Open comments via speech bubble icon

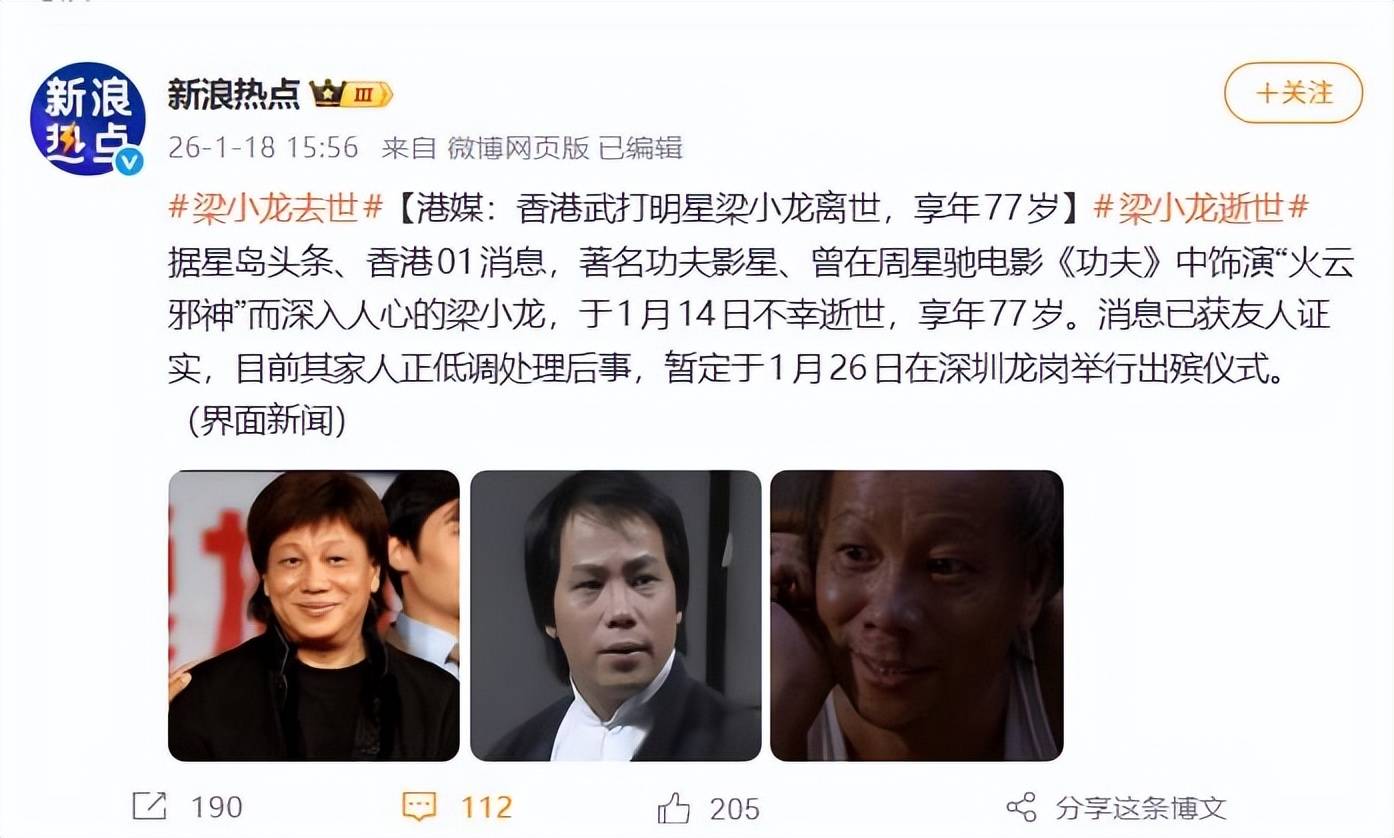(x=419, y=806)
